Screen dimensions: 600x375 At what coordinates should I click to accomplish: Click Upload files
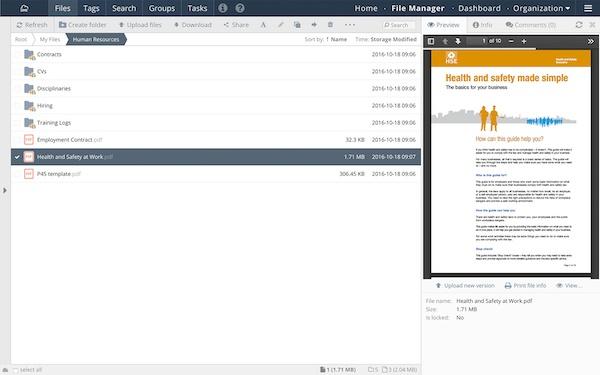pyautogui.click(x=140, y=25)
